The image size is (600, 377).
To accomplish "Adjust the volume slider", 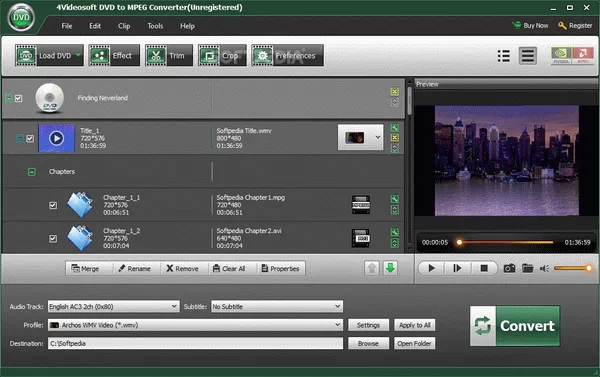I will coord(572,268).
